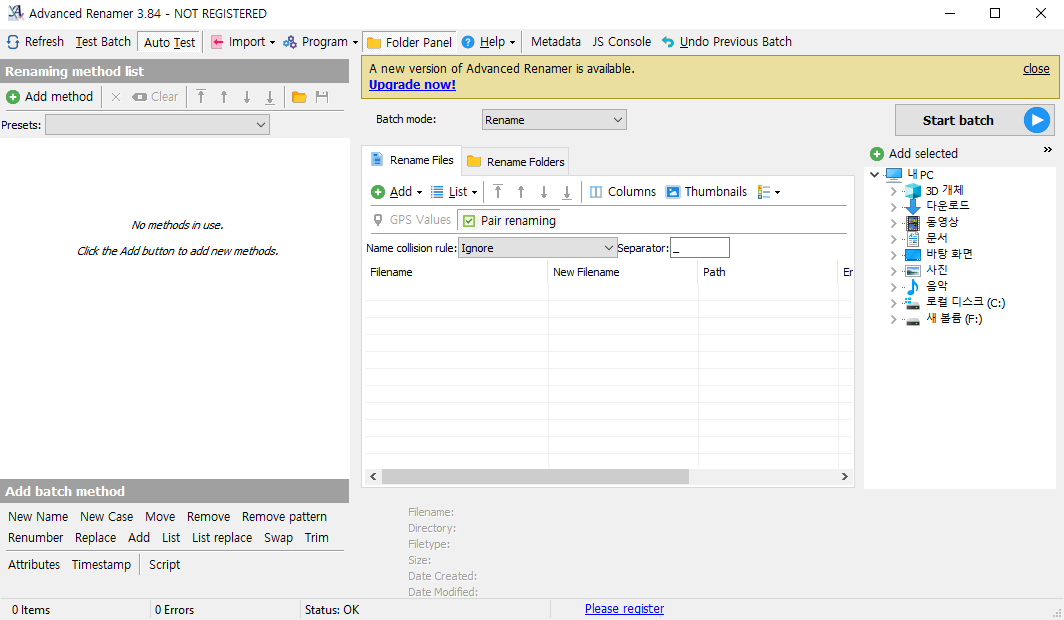
Task: Click the Please register link
Action: 624,609
